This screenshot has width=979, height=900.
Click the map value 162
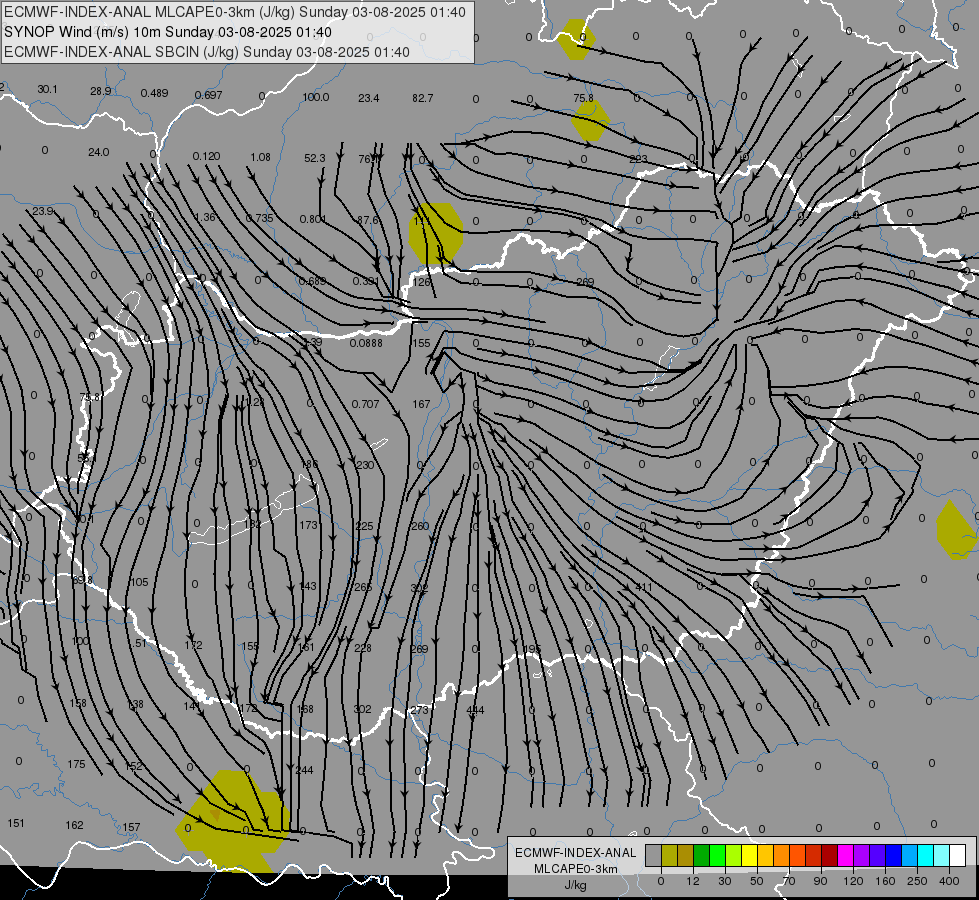[x=74, y=825]
